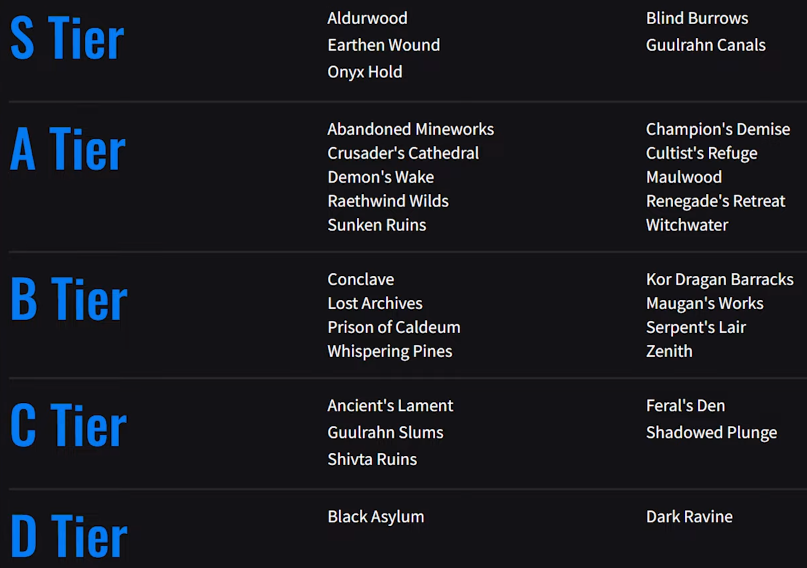Click the S Tier heading
The height and width of the screenshot is (568, 807).
(67, 38)
